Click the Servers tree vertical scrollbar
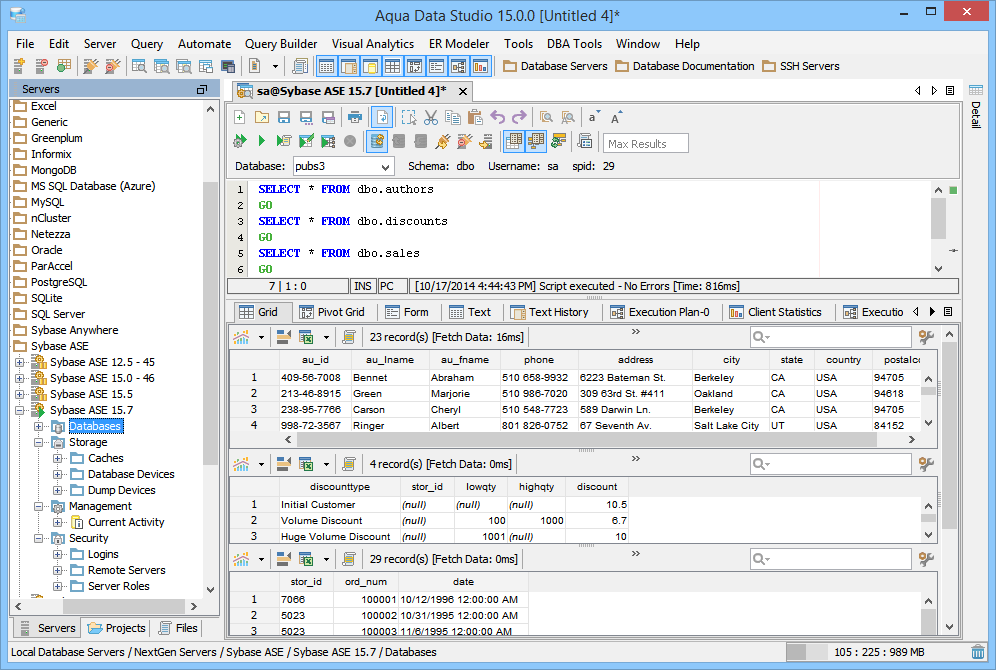Image resolution: width=996 pixels, height=670 pixels. [210, 320]
